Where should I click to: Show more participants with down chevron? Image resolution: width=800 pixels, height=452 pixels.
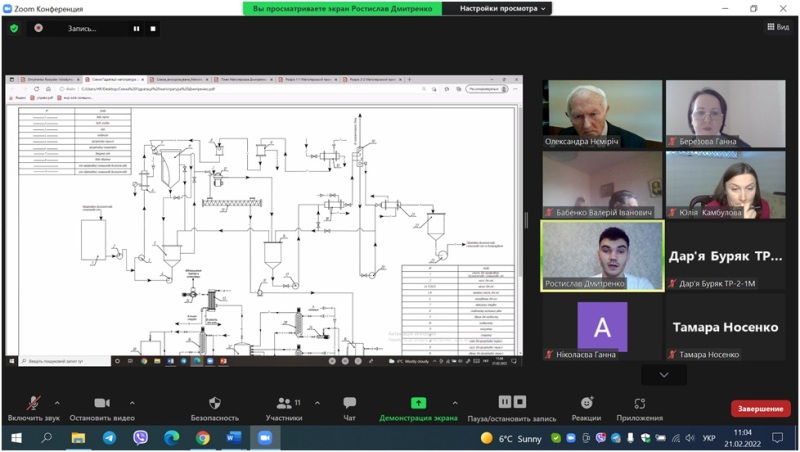(x=663, y=375)
